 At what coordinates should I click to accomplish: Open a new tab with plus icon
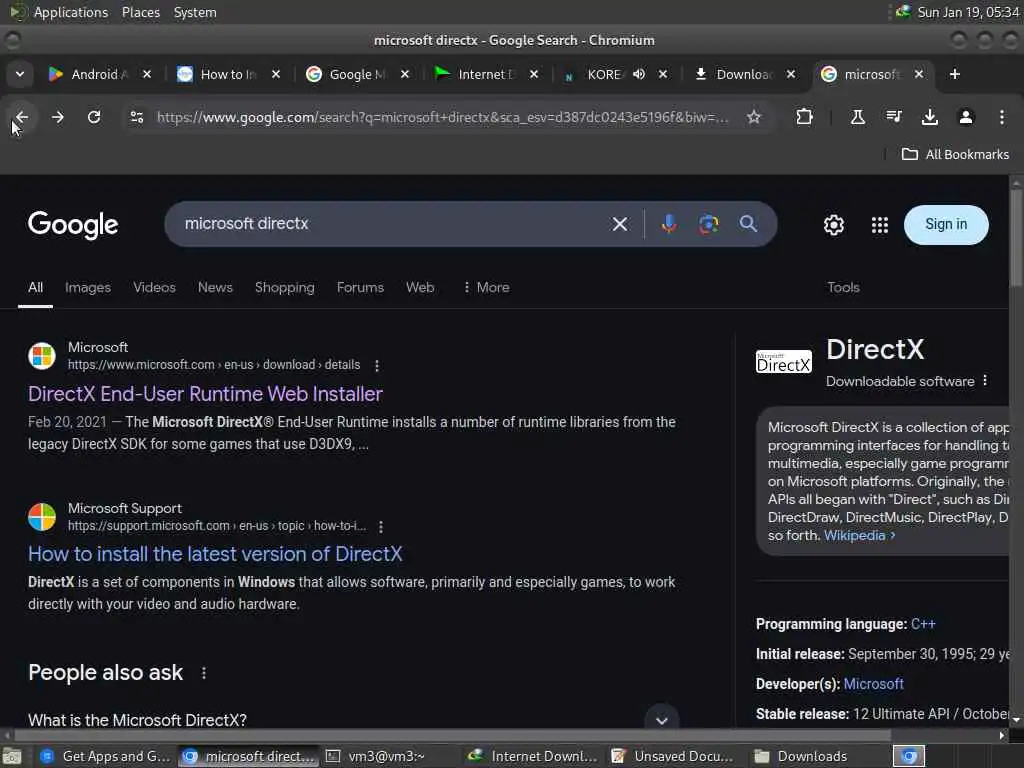pyautogui.click(x=955, y=74)
